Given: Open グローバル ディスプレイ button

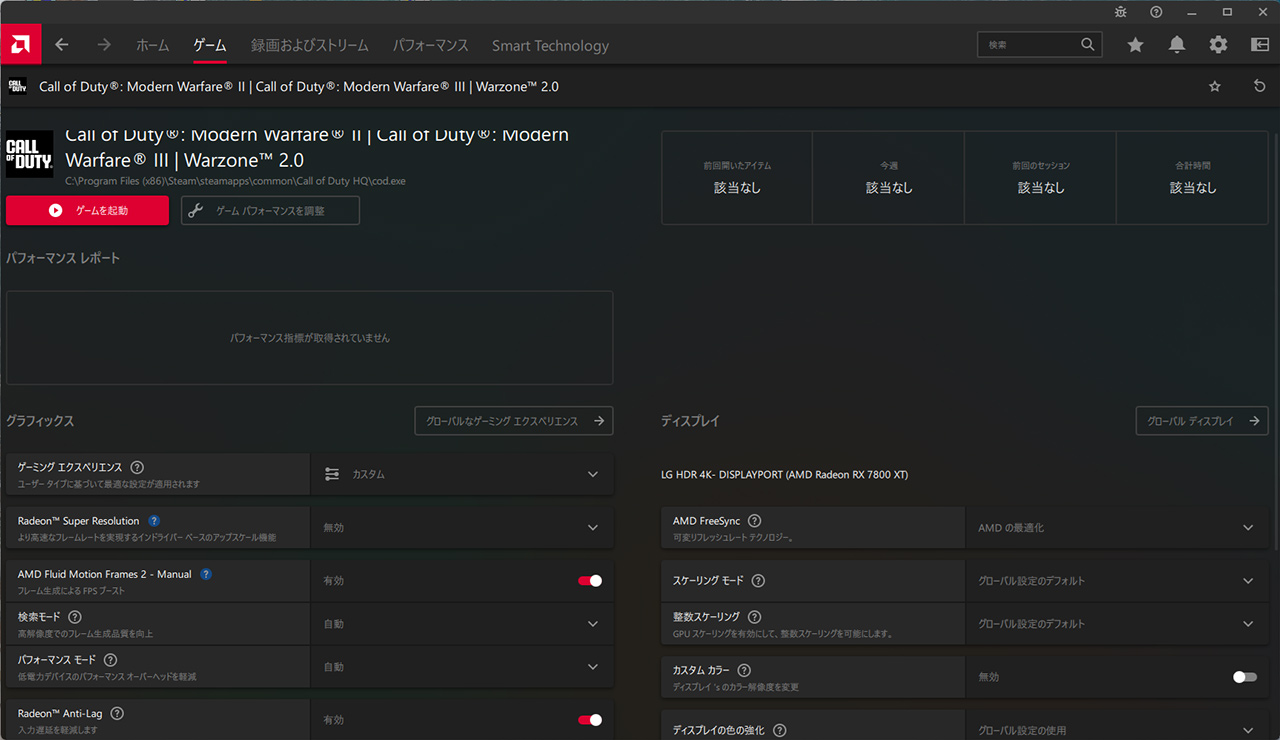Looking at the screenshot, I should 1202,421.
